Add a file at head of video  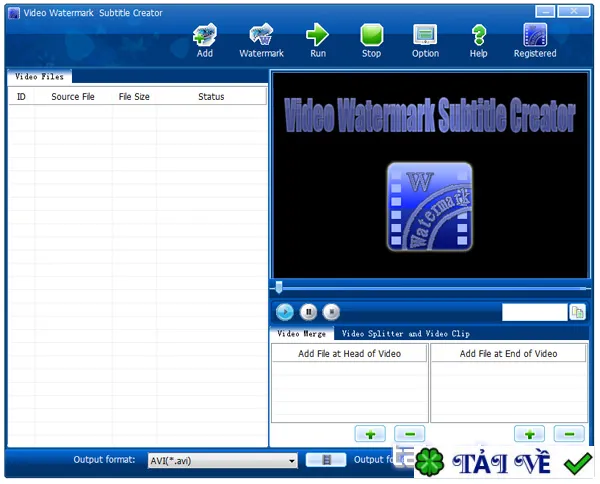click(370, 434)
